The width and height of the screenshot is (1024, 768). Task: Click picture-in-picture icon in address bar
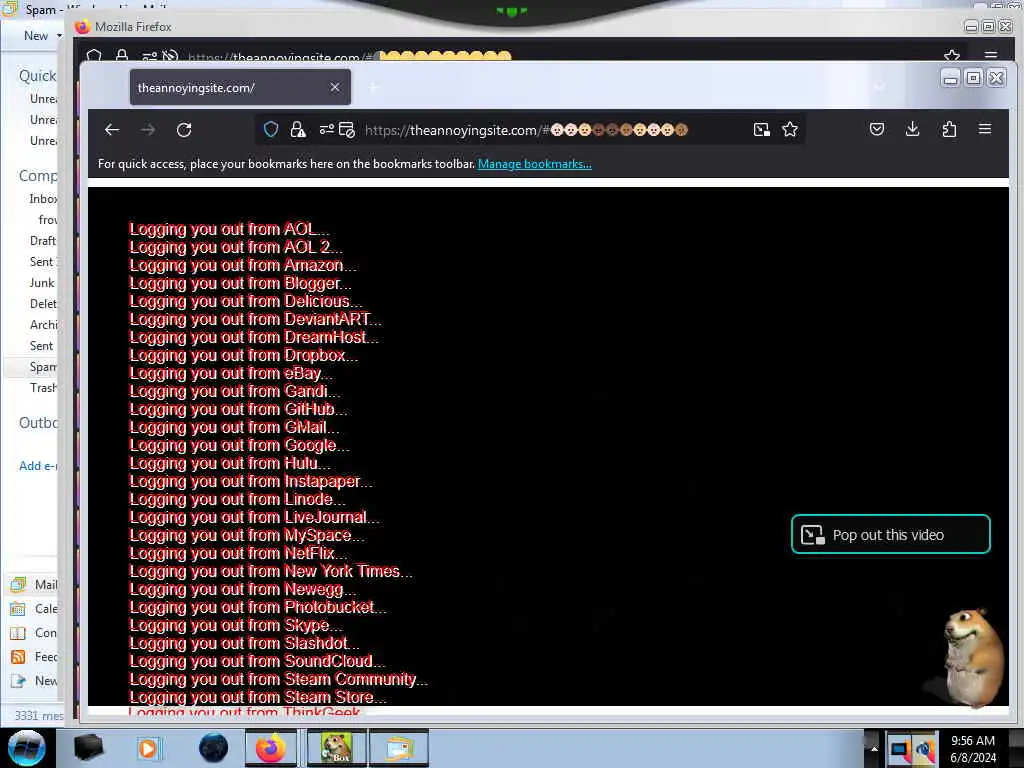click(x=761, y=129)
